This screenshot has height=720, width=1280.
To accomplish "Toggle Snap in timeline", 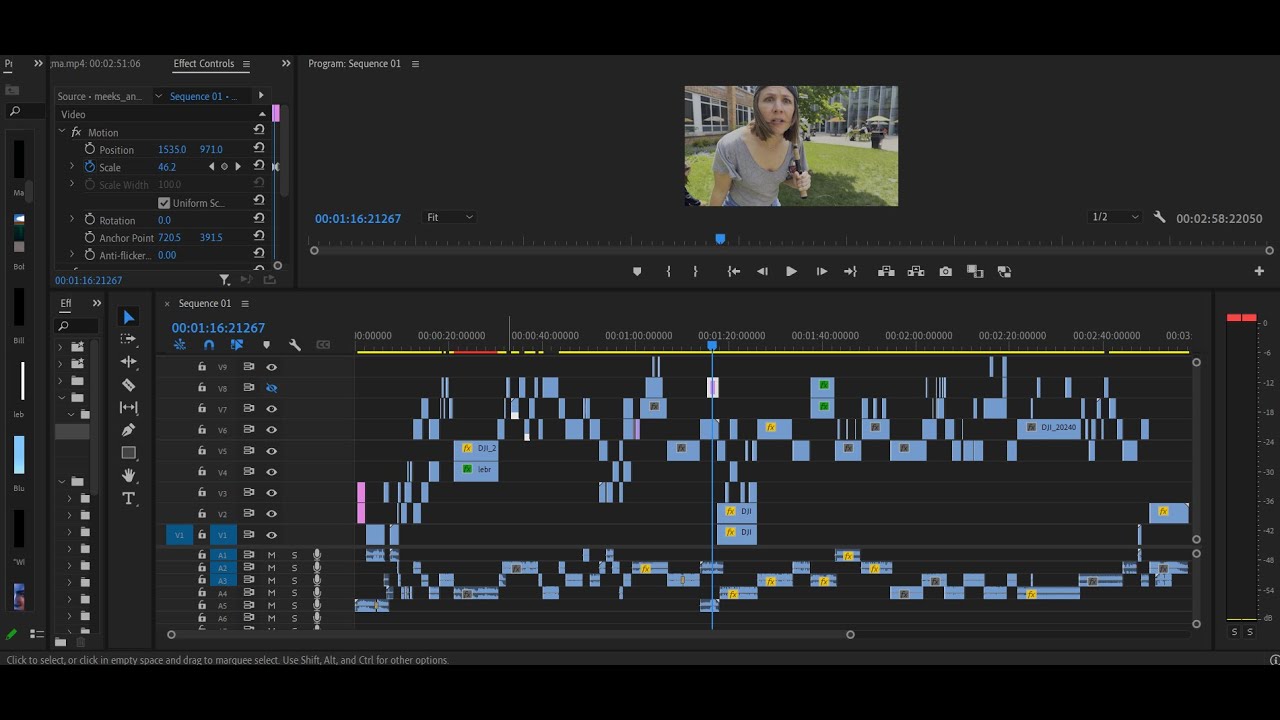I will pos(209,345).
